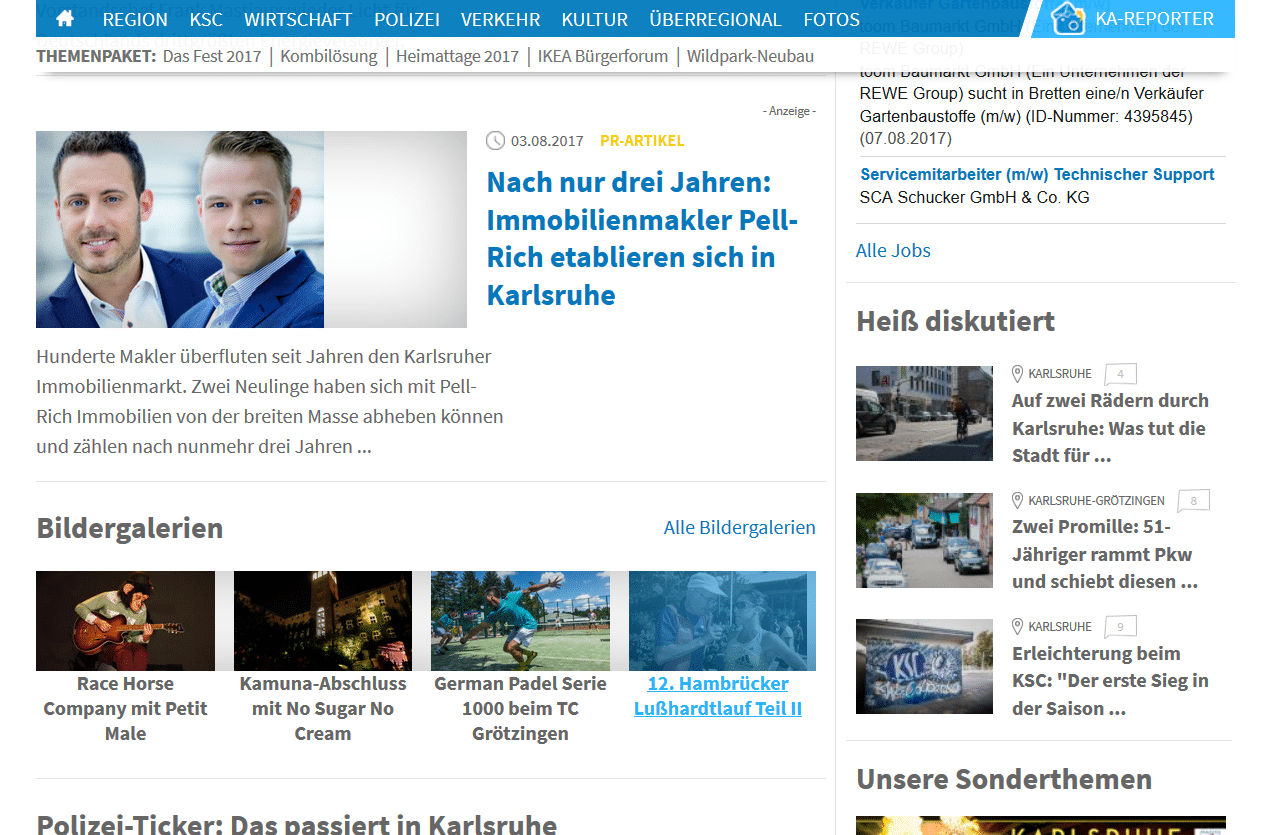Open '12. Hambrücker Lußhardtlauf Teil II' link
This screenshot has width=1269, height=835.
tap(718, 696)
